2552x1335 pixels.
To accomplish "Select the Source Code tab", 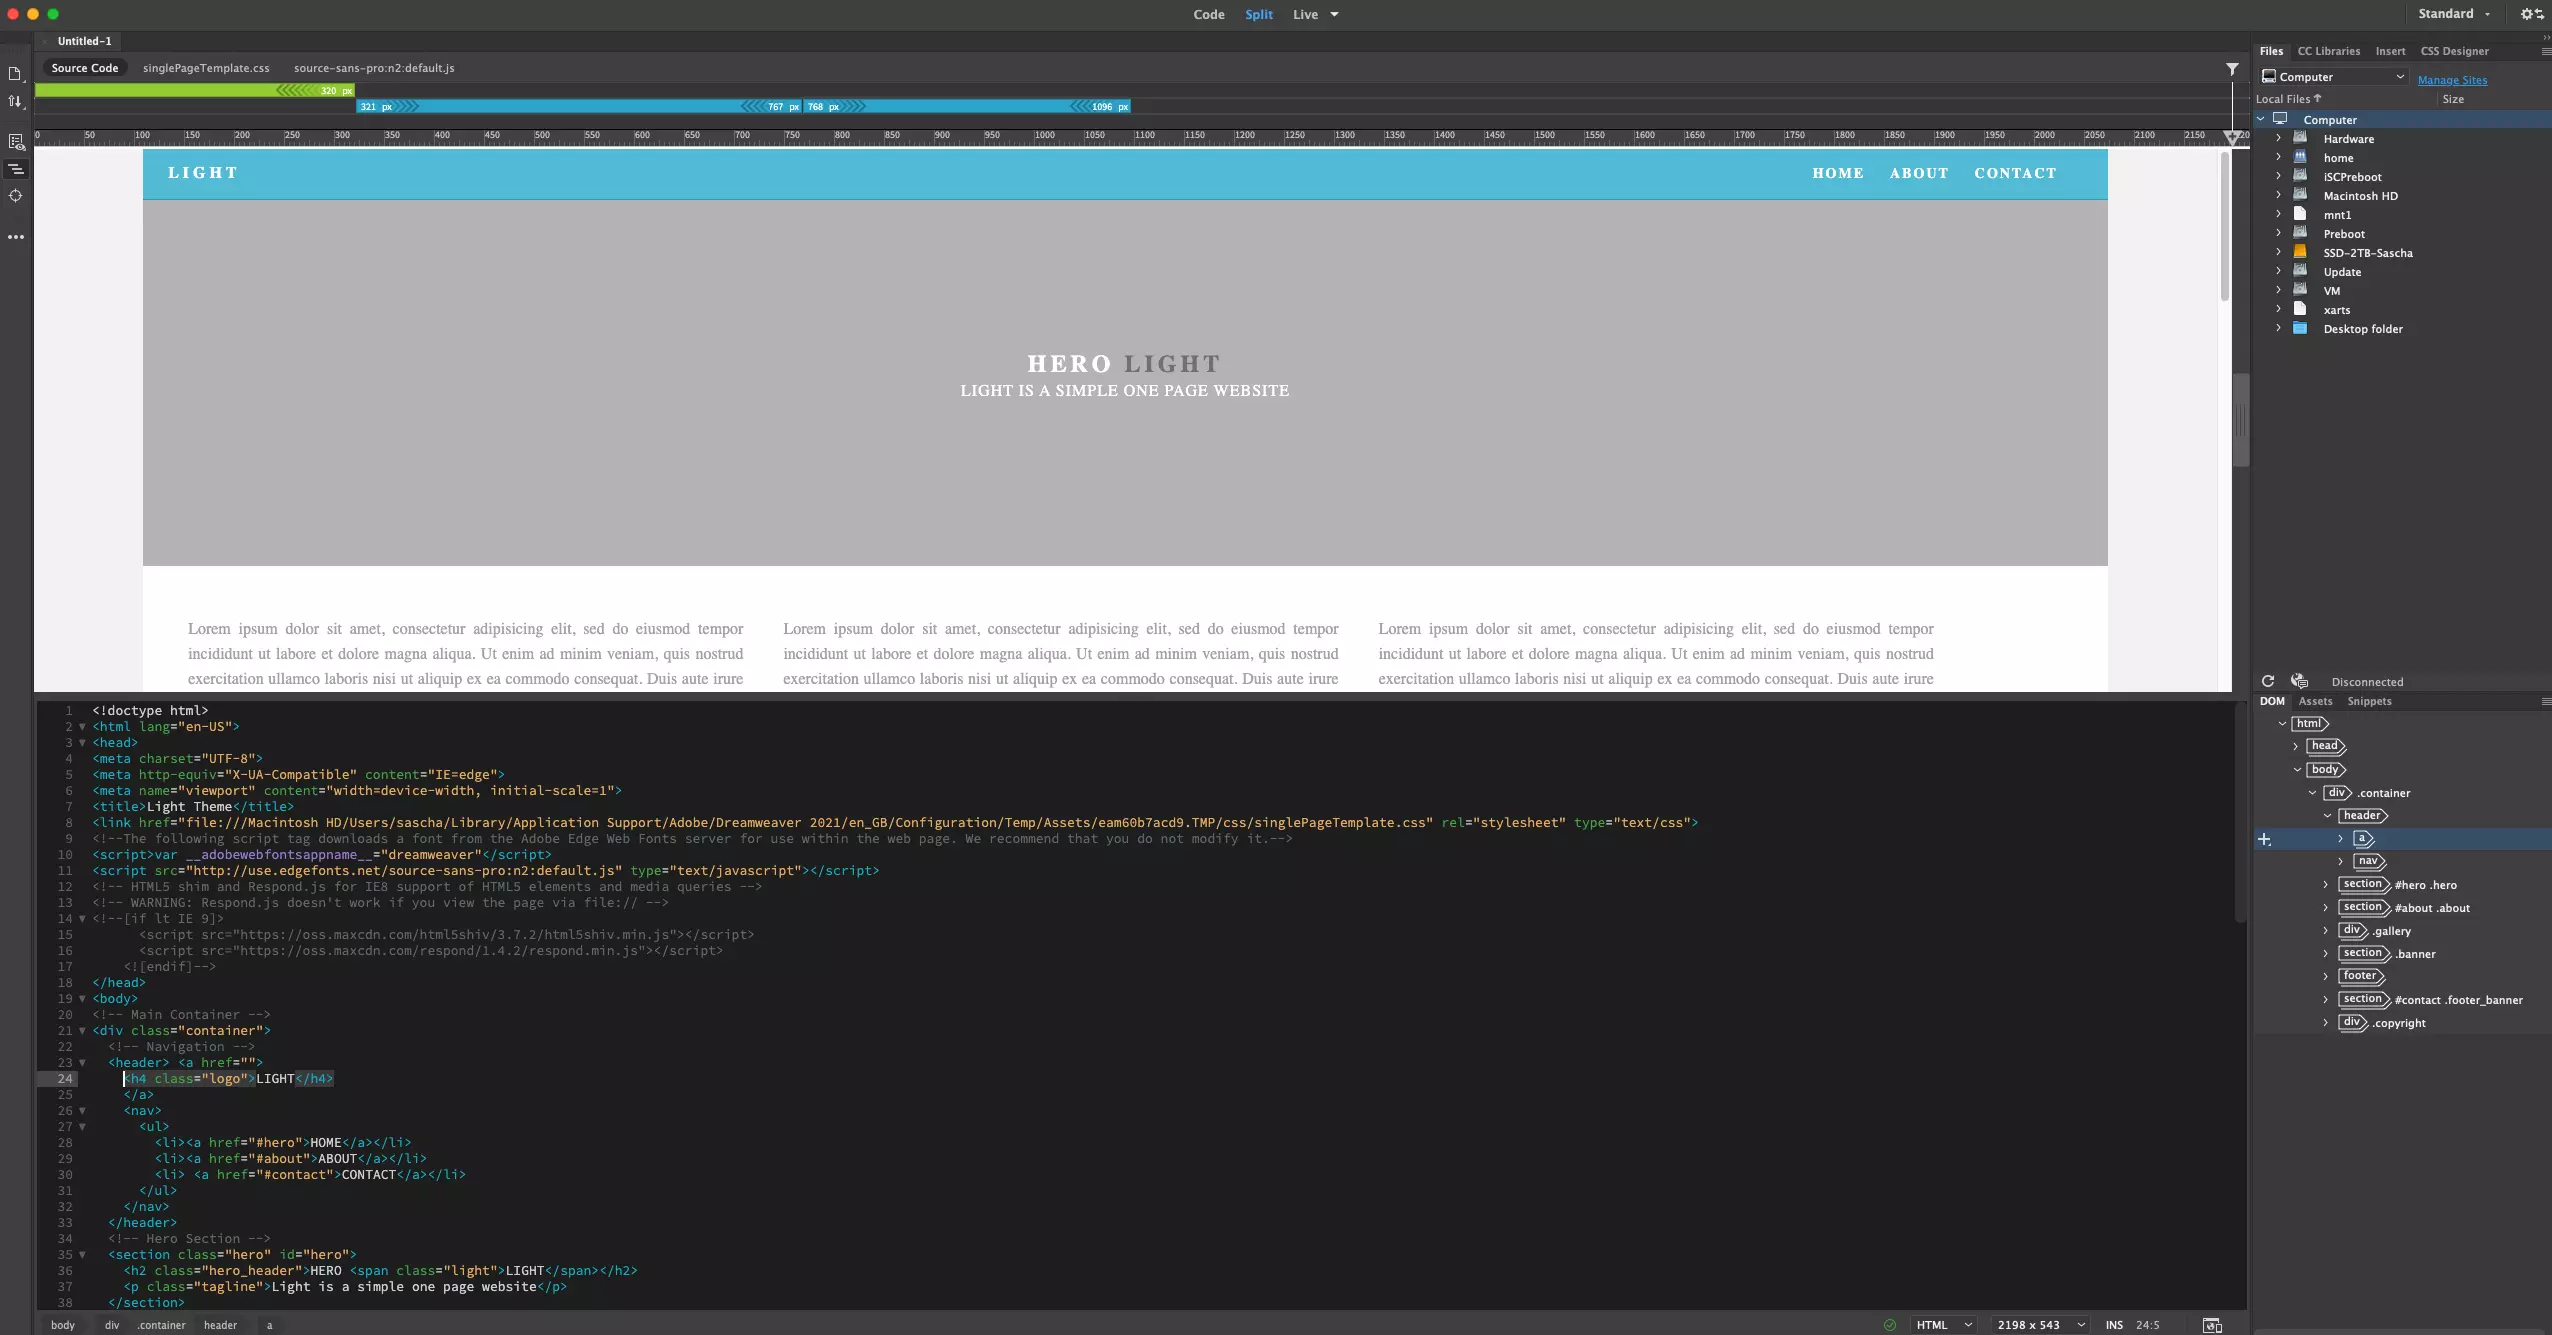I will pyautogui.click(x=84, y=68).
